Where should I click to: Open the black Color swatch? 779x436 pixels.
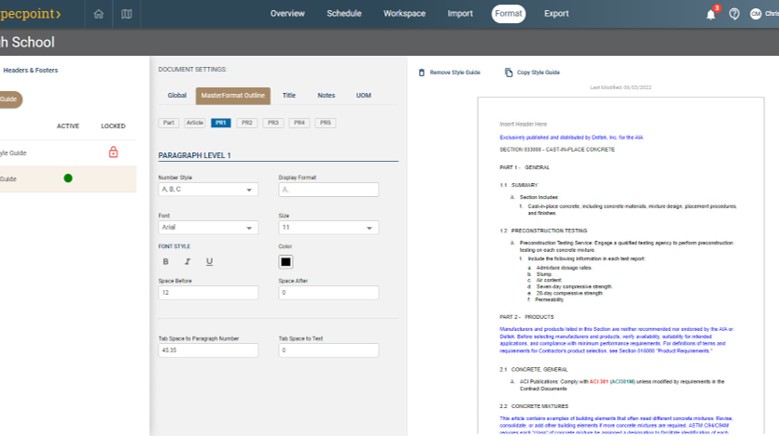[285, 262]
